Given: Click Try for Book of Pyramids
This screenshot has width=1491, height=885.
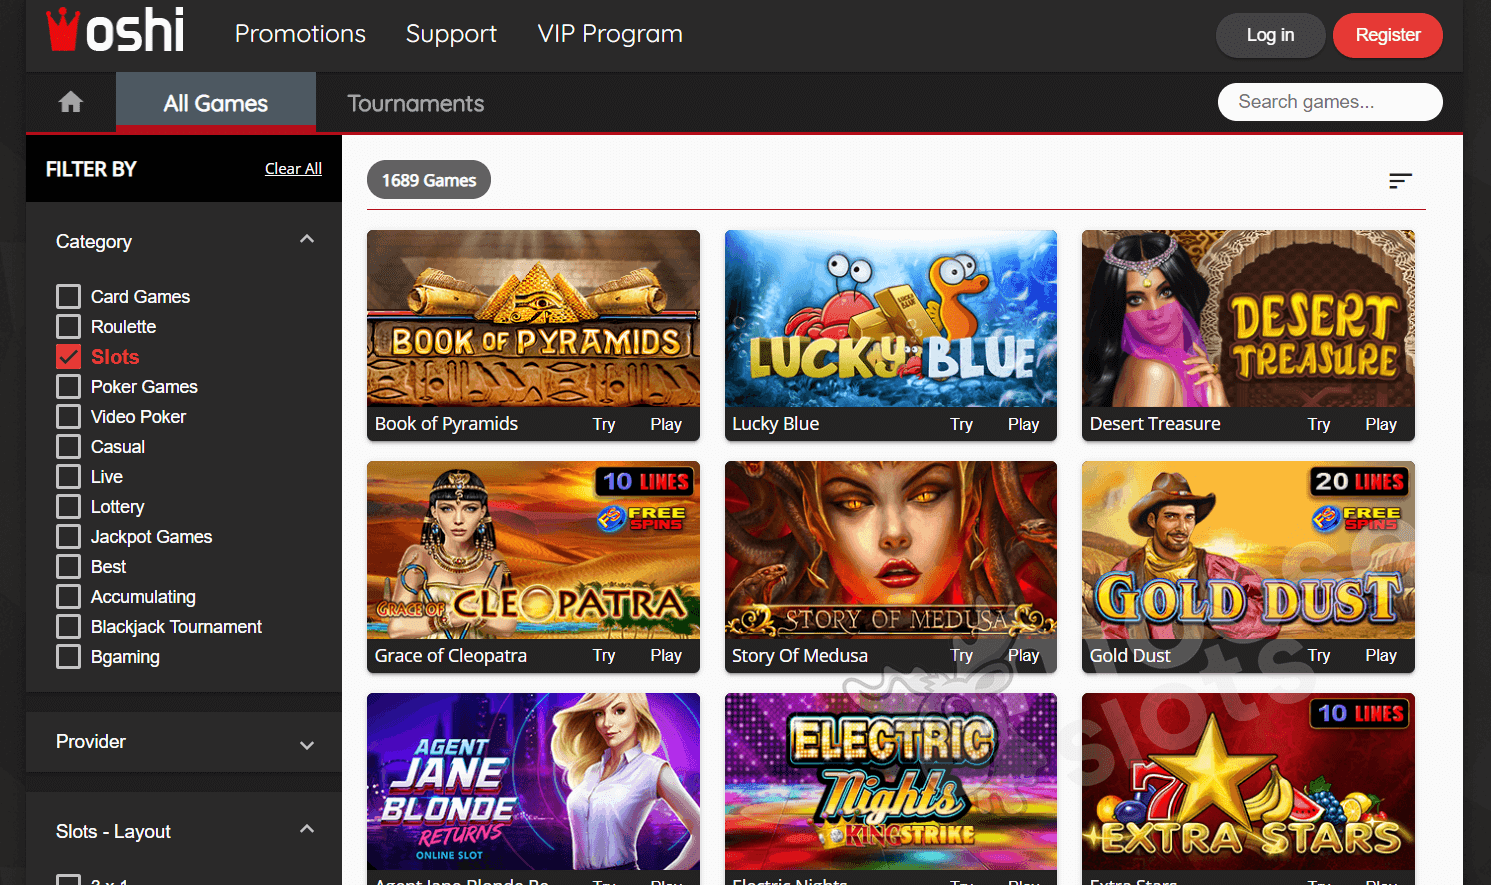Looking at the screenshot, I should point(604,424).
